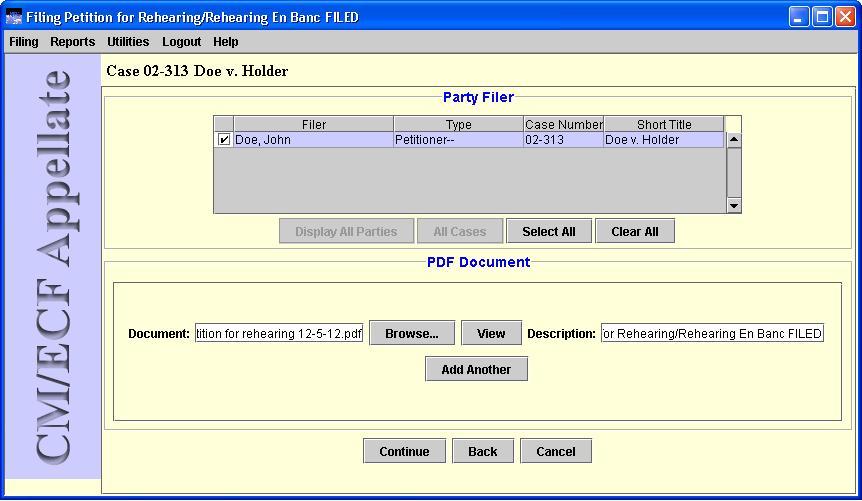The width and height of the screenshot is (862, 501).
Task: Minimize the filing window
Action: (x=799, y=17)
